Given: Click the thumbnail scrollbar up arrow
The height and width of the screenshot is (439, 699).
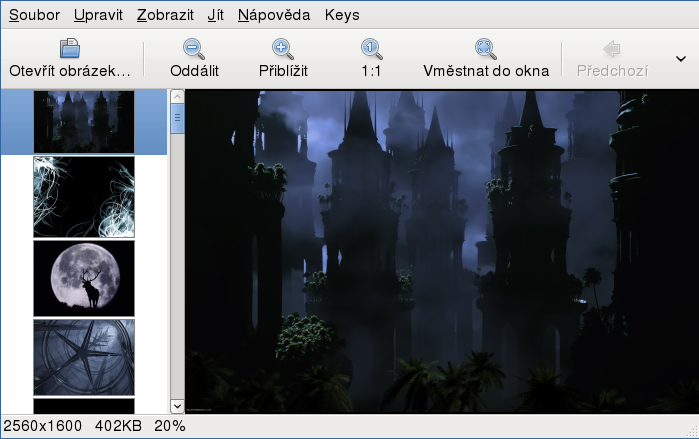Looking at the screenshot, I should (x=177, y=97).
